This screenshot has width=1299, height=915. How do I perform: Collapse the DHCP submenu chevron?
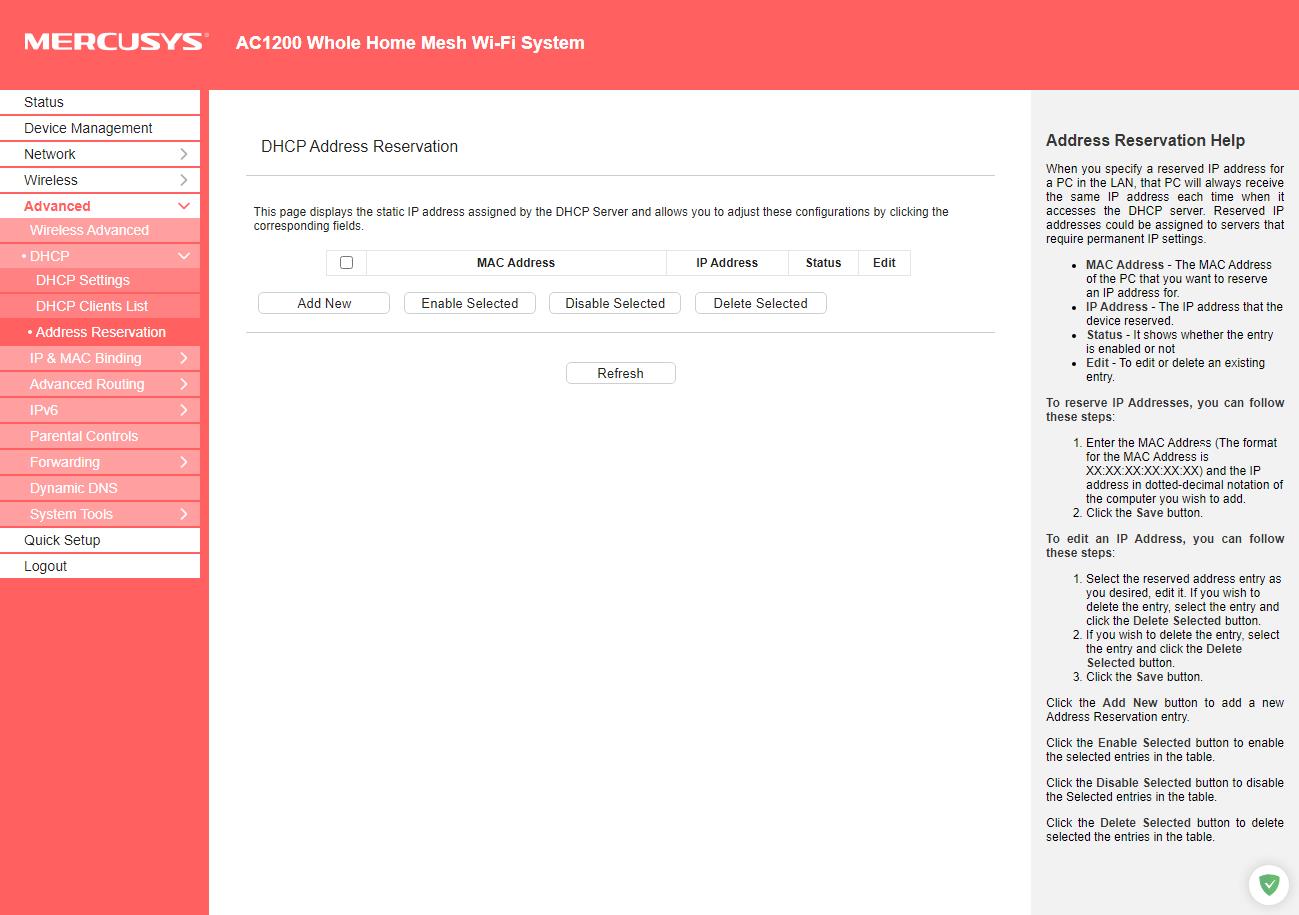pos(184,256)
